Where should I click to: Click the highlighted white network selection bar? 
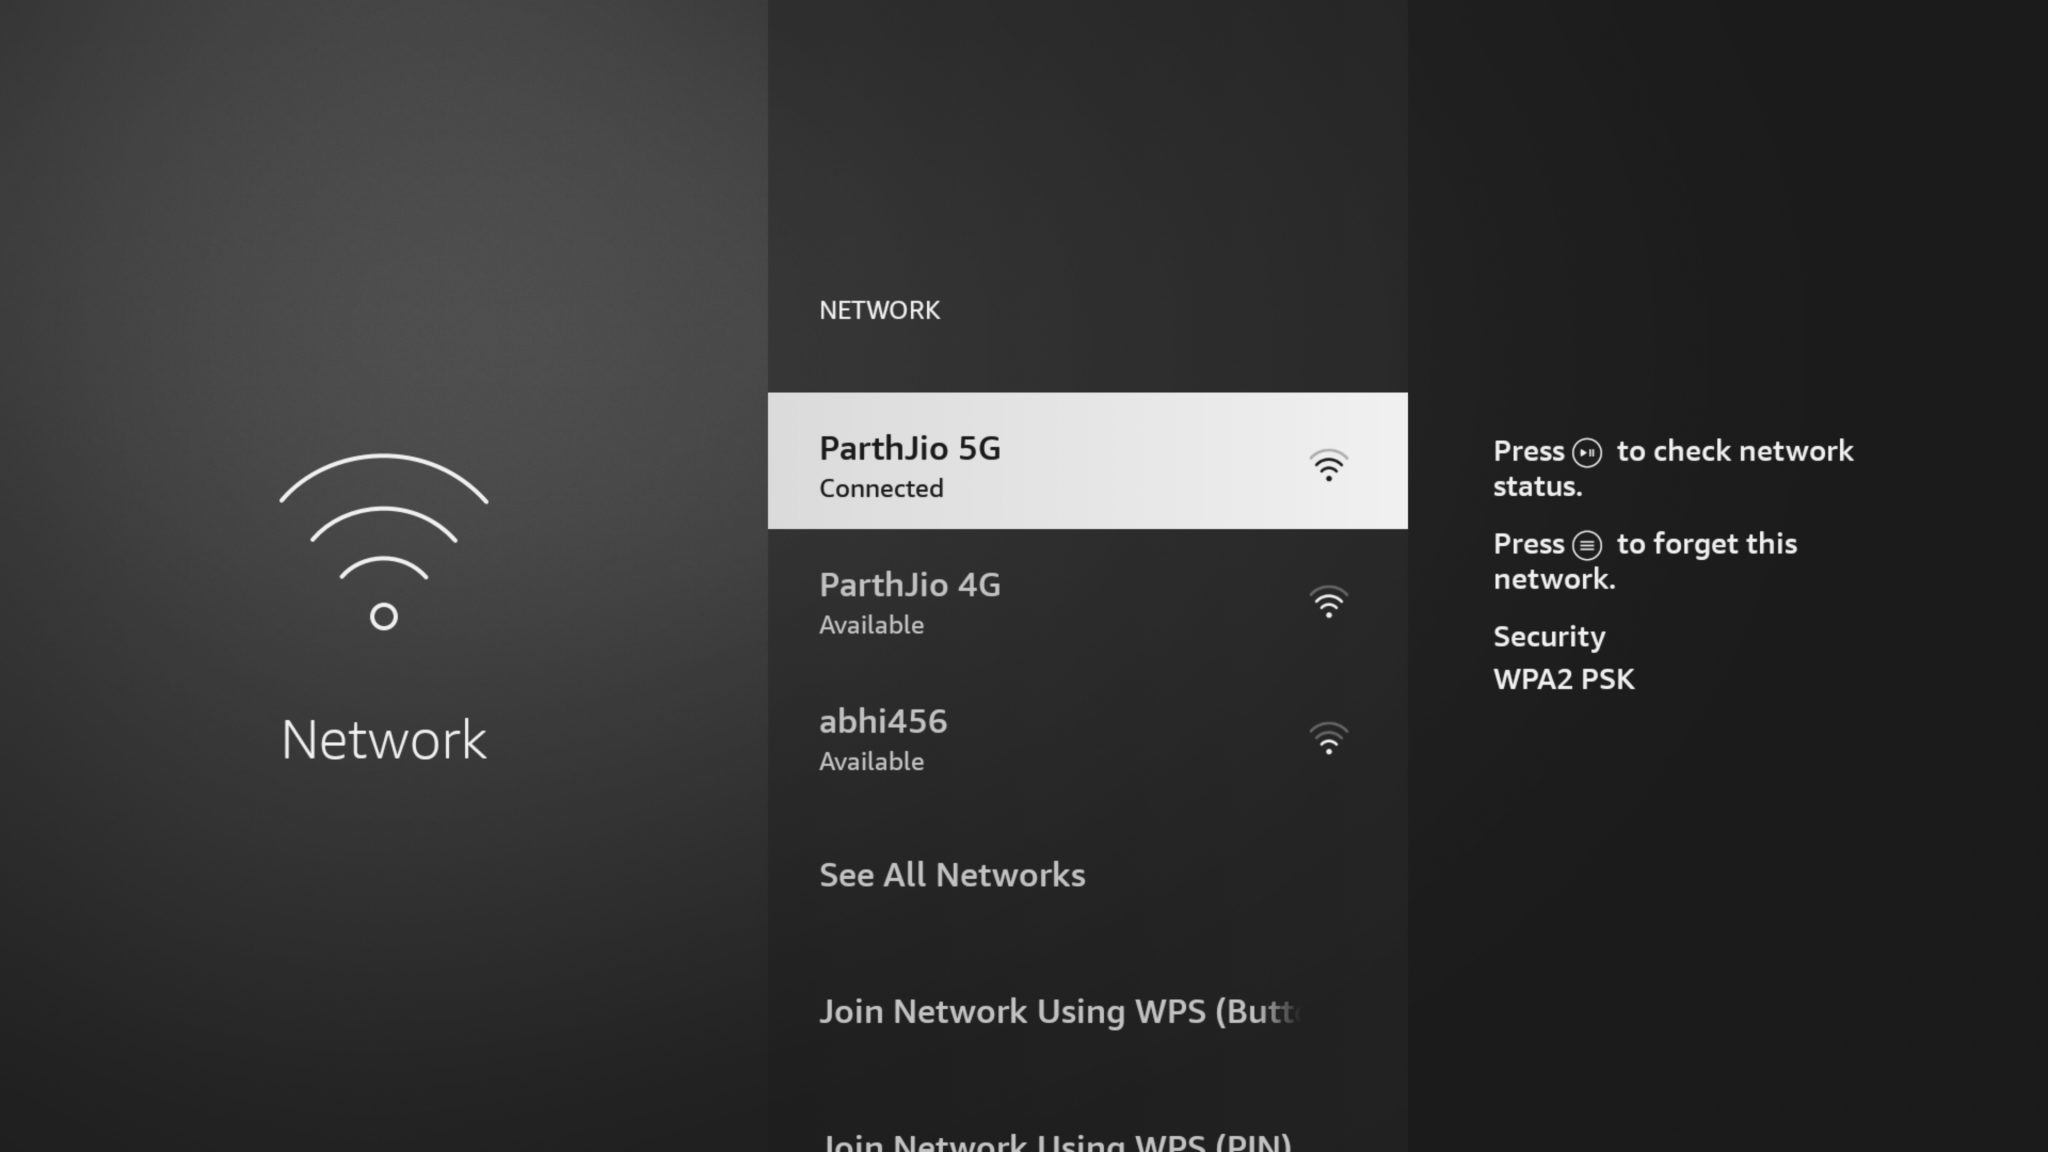(x=1087, y=460)
